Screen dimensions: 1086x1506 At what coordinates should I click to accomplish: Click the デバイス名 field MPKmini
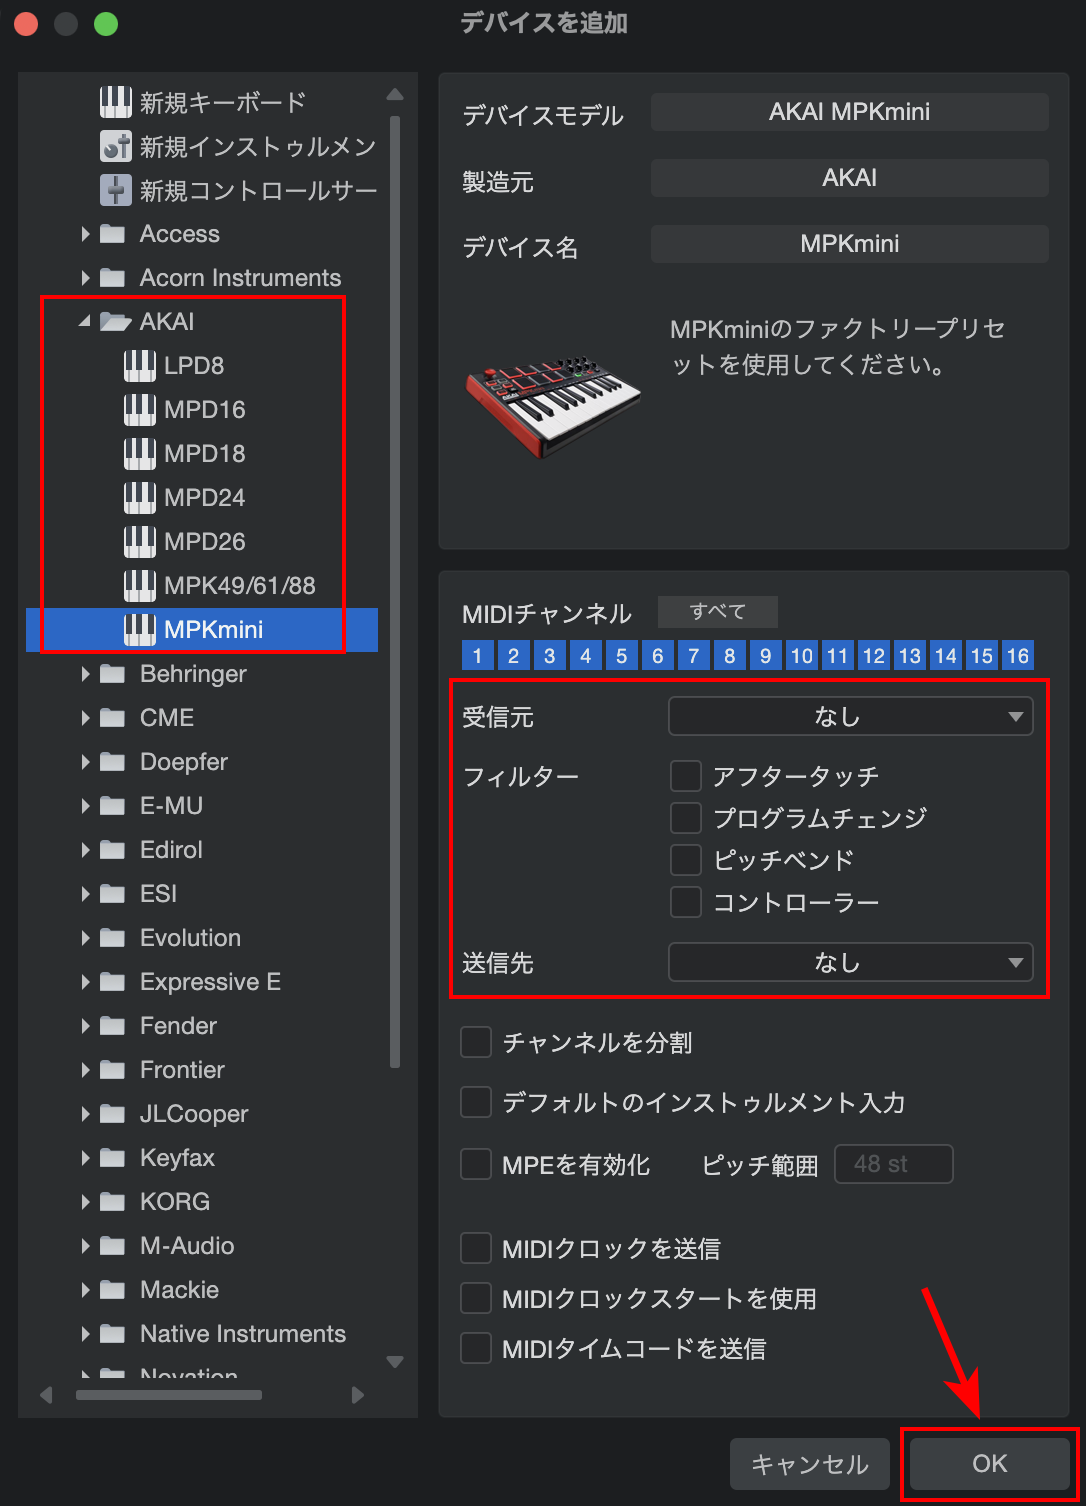[x=850, y=244]
